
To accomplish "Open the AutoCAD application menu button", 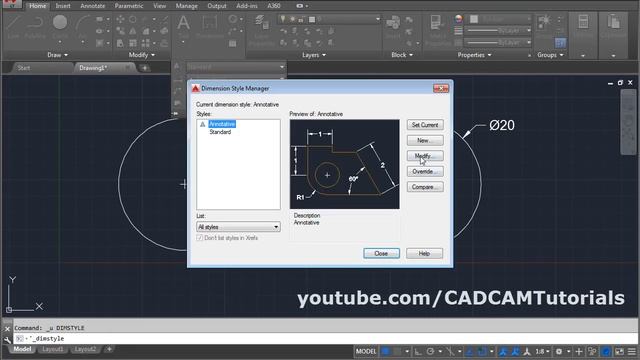I will click(11, 4).
